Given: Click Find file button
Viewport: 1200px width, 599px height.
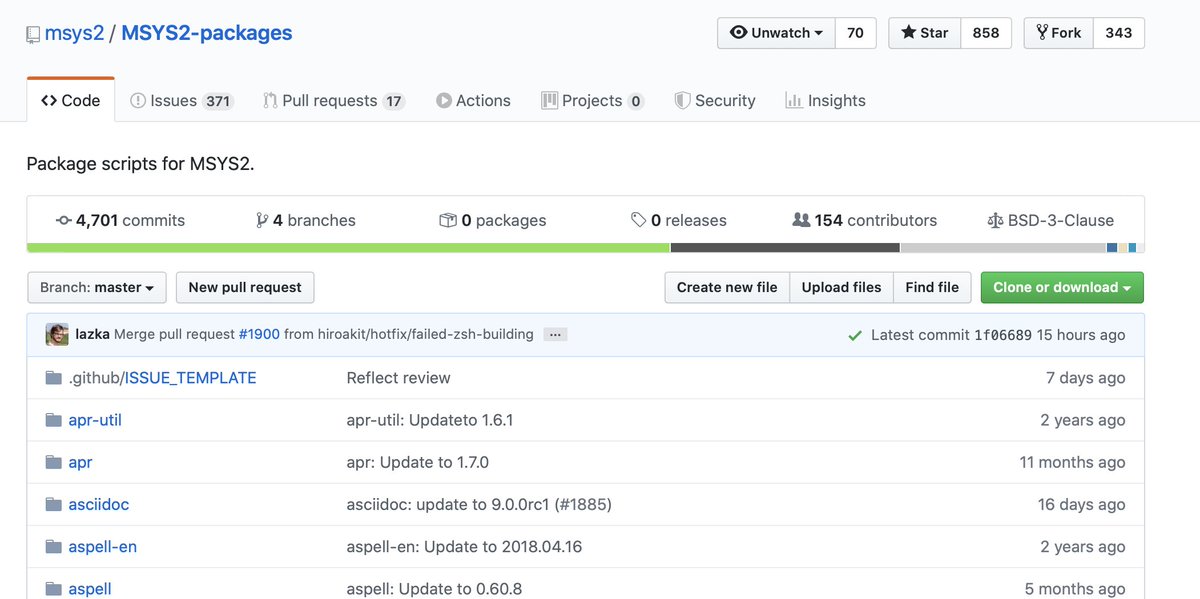Looking at the screenshot, I should point(932,287).
